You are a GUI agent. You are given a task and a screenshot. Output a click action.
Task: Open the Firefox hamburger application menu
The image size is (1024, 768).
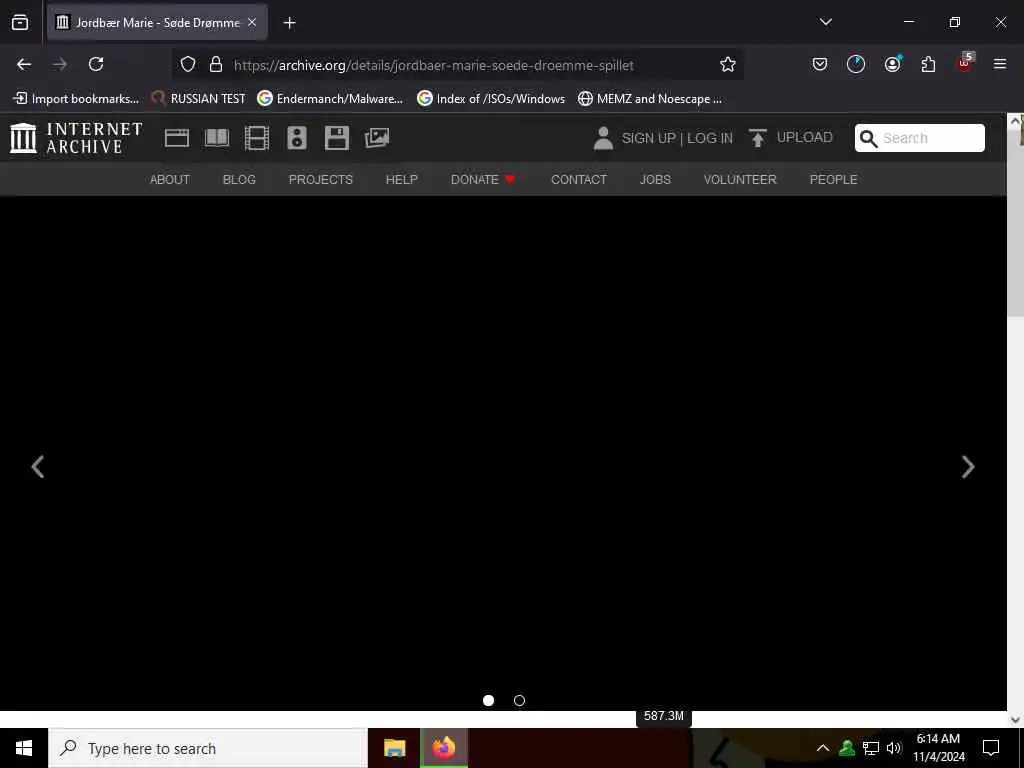pyautogui.click(x=1000, y=64)
